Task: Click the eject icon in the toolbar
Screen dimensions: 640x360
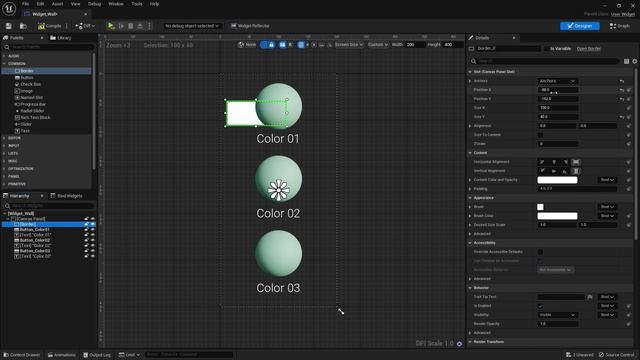Action: point(140,26)
